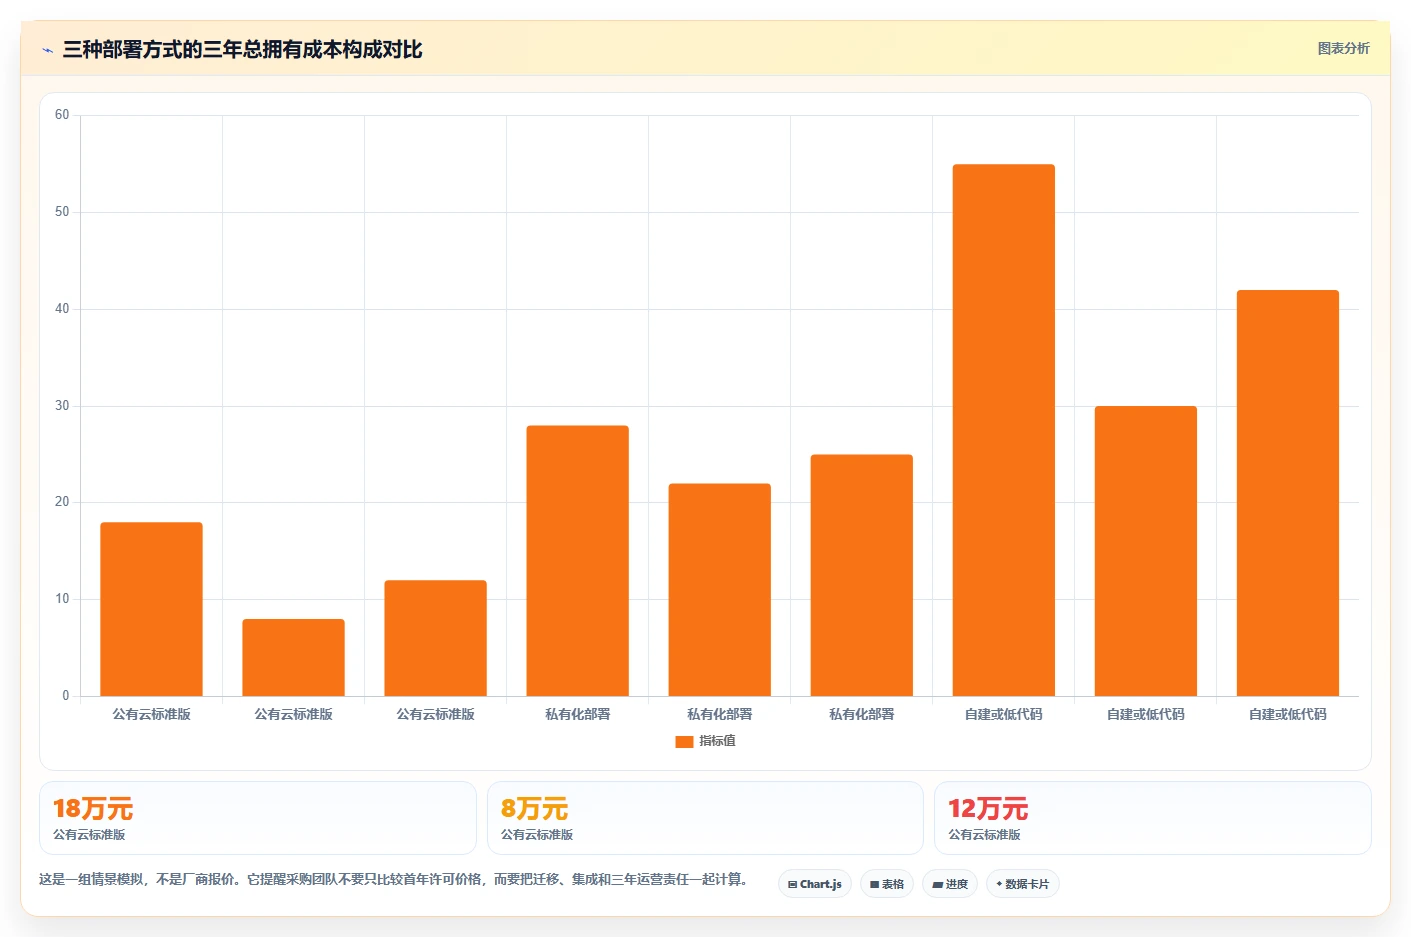Click the lightning icon beside the chart title
This screenshot has height=937, width=1411.
(47, 50)
